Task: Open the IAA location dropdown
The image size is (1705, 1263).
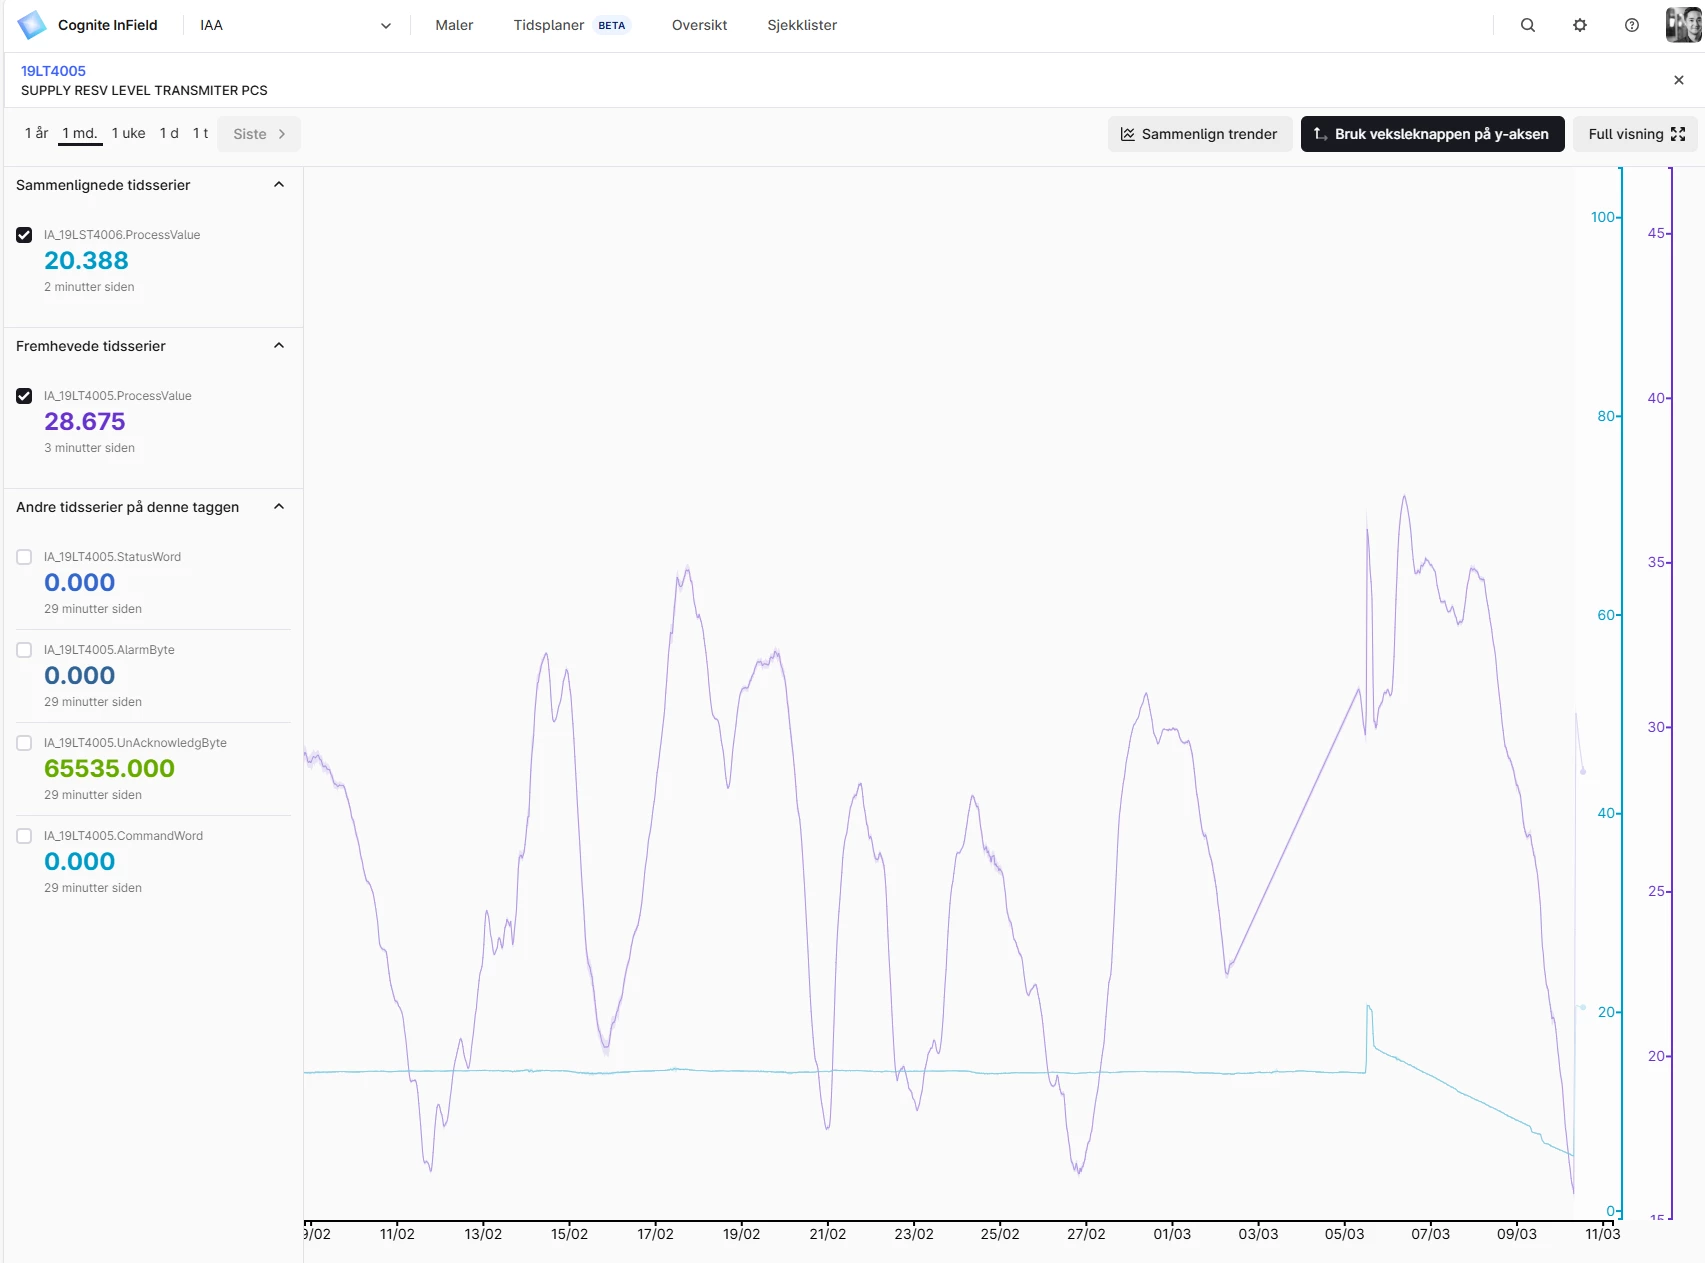Action: [295, 25]
